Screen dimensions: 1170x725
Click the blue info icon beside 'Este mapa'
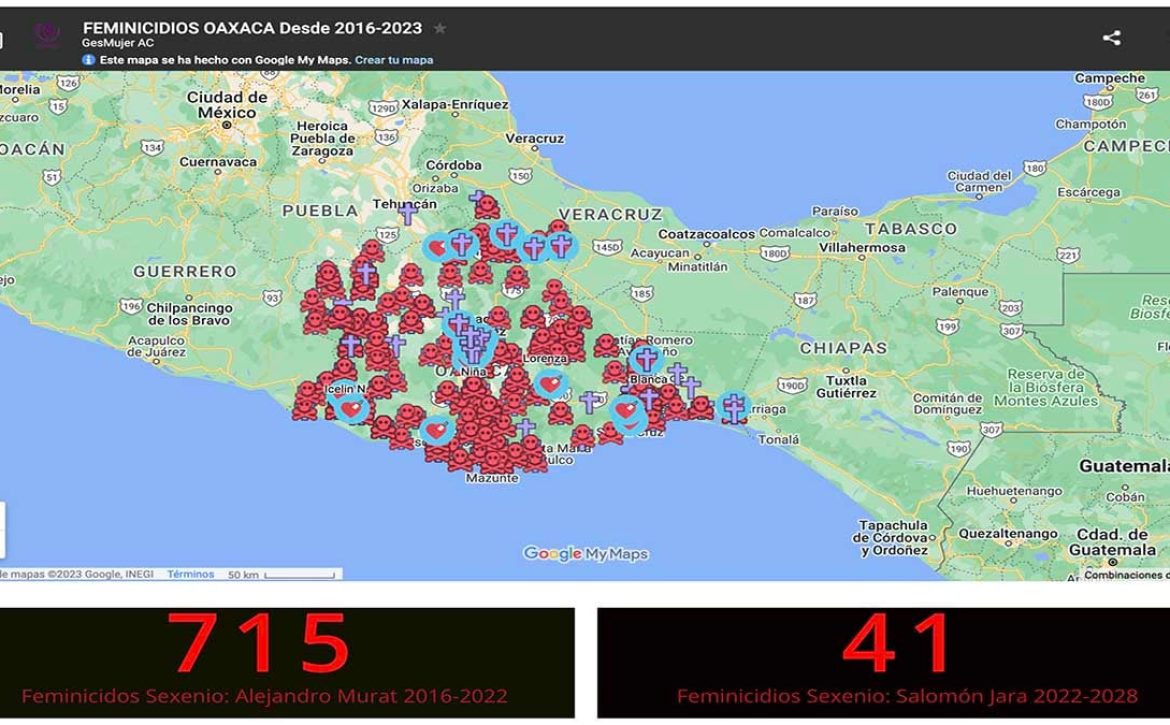pyautogui.click(x=89, y=60)
